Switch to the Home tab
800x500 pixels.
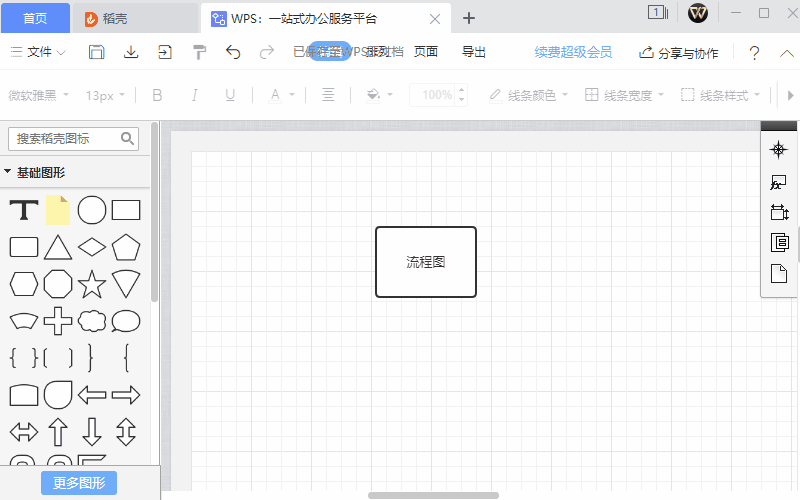click(x=35, y=18)
